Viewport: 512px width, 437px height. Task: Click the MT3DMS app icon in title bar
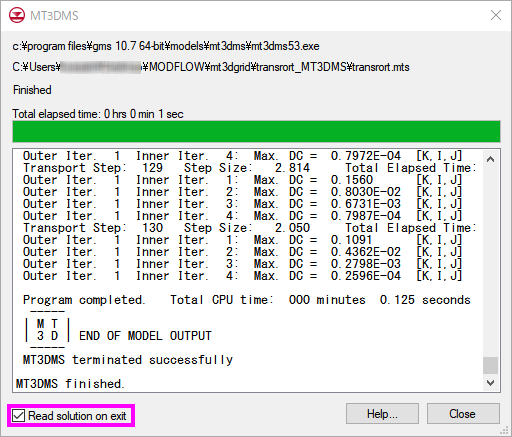tap(17, 15)
